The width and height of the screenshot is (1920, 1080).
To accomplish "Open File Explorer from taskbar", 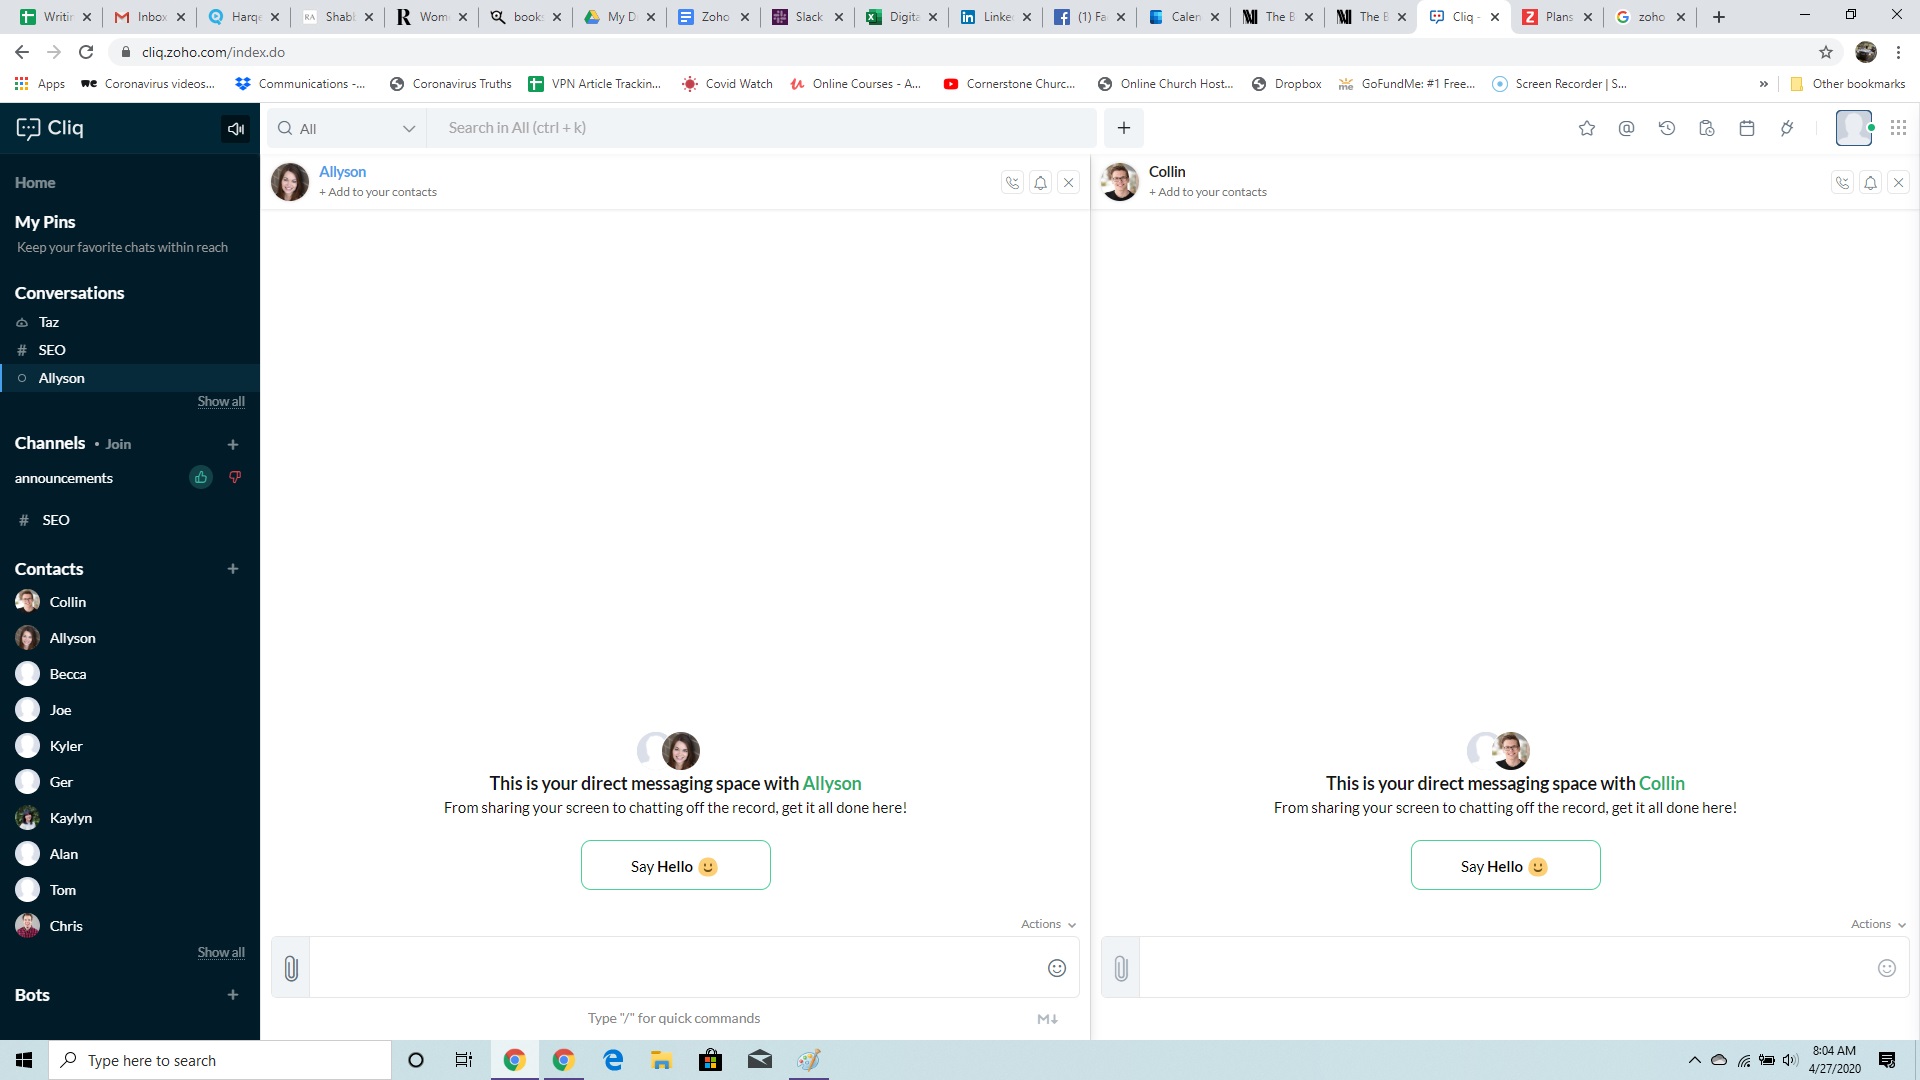I will pyautogui.click(x=661, y=1060).
